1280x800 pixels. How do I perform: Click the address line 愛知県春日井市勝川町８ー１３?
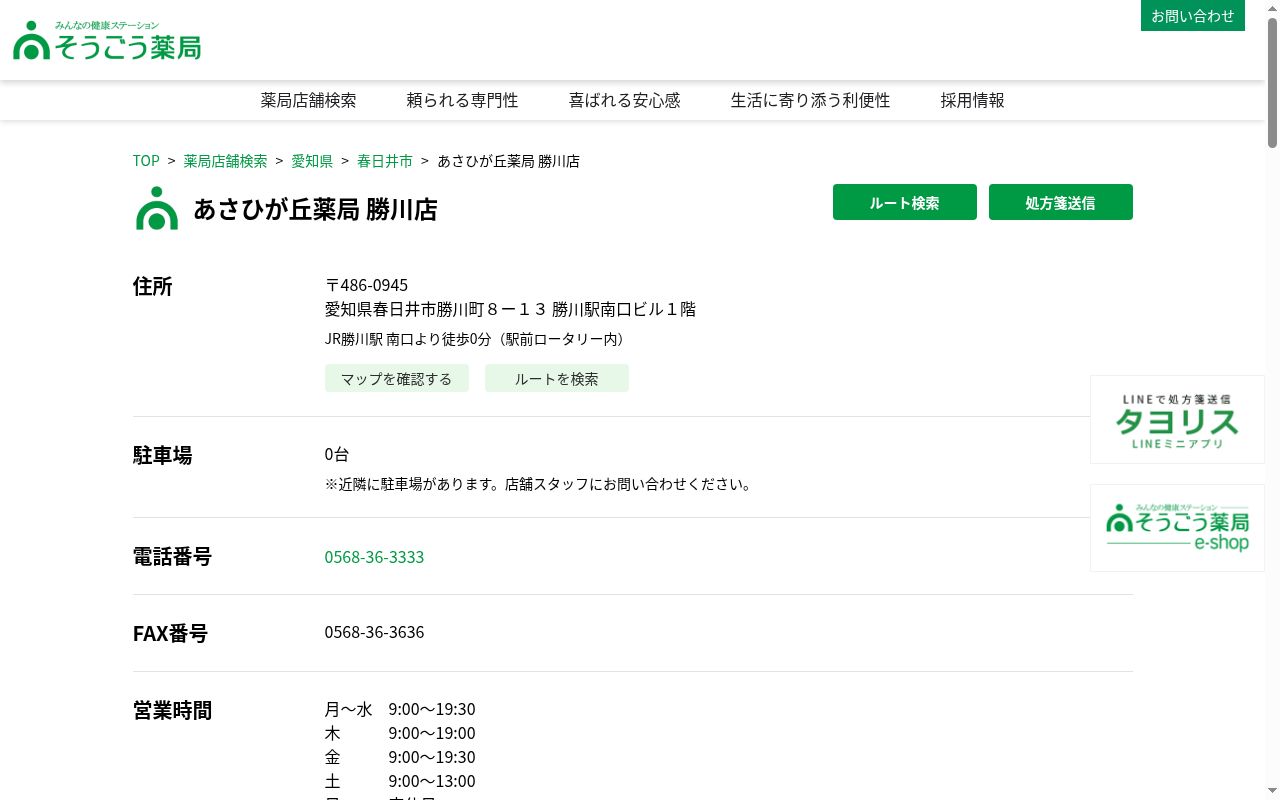pos(510,309)
